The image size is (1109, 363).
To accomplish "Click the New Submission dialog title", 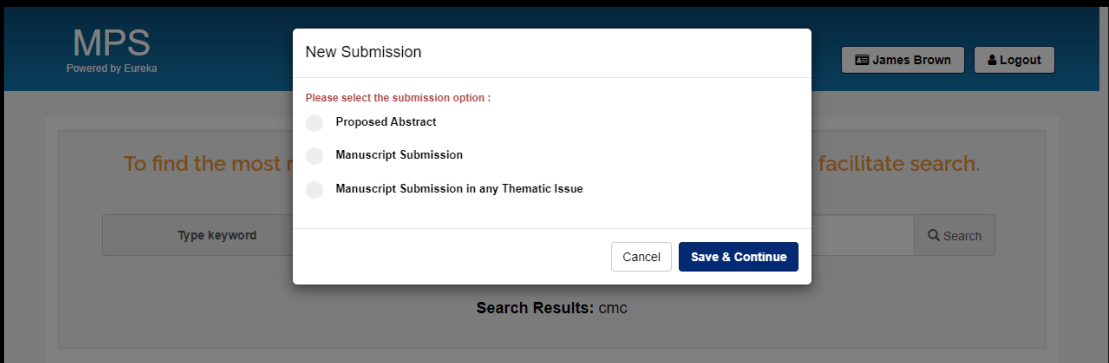I will (364, 52).
